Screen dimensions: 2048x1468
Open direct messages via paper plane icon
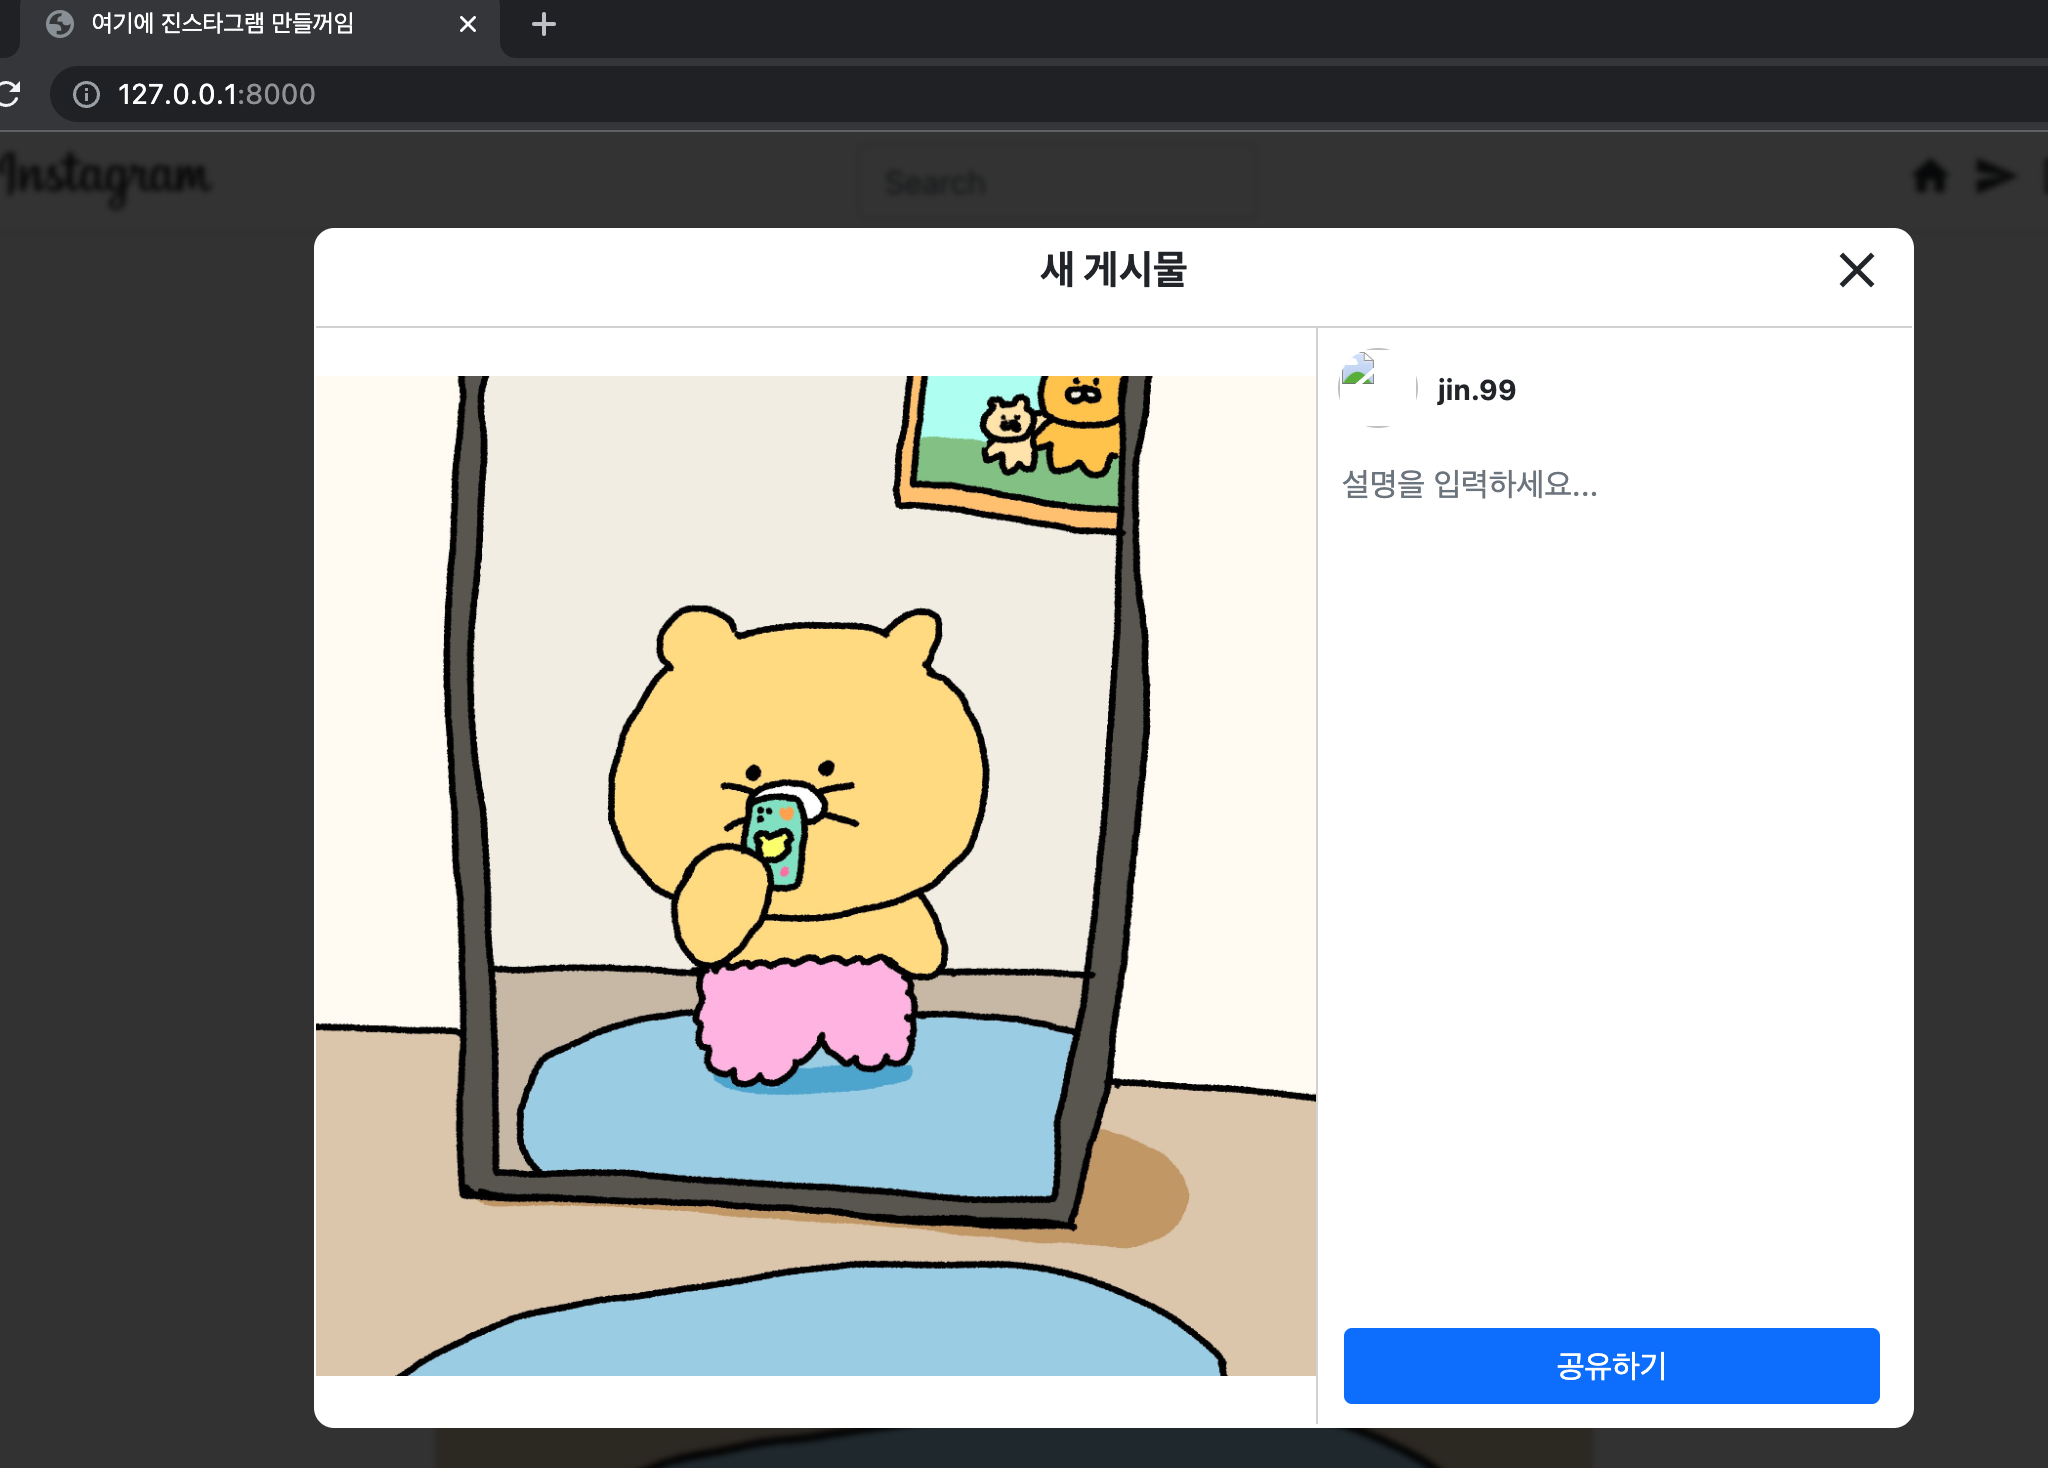tap(1994, 177)
